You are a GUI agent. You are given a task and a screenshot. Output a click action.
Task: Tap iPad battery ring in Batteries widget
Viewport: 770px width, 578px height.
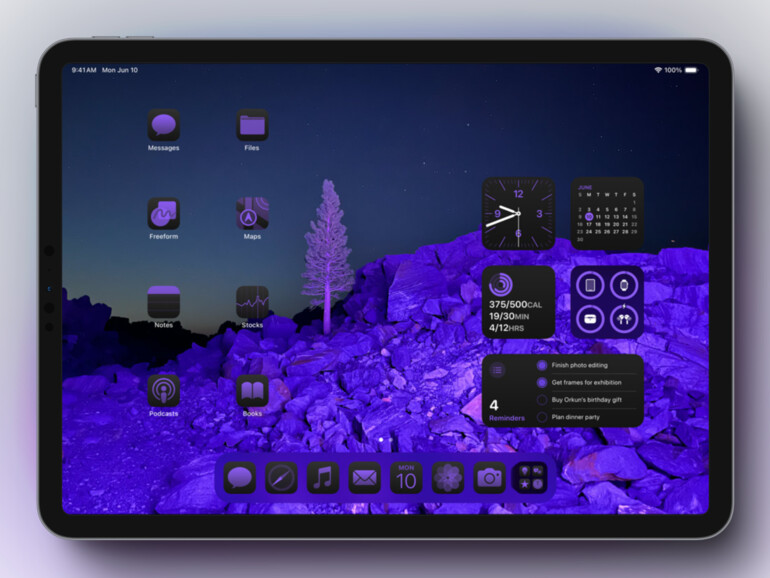click(590, 285)
